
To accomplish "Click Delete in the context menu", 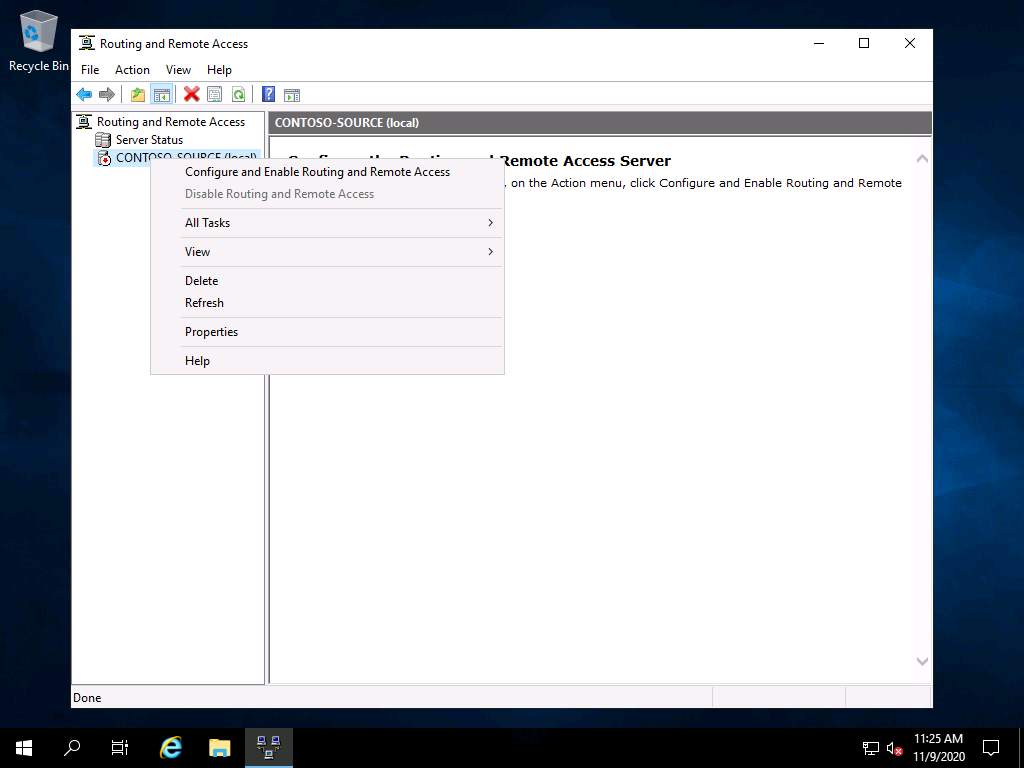I will click(201, 281).
